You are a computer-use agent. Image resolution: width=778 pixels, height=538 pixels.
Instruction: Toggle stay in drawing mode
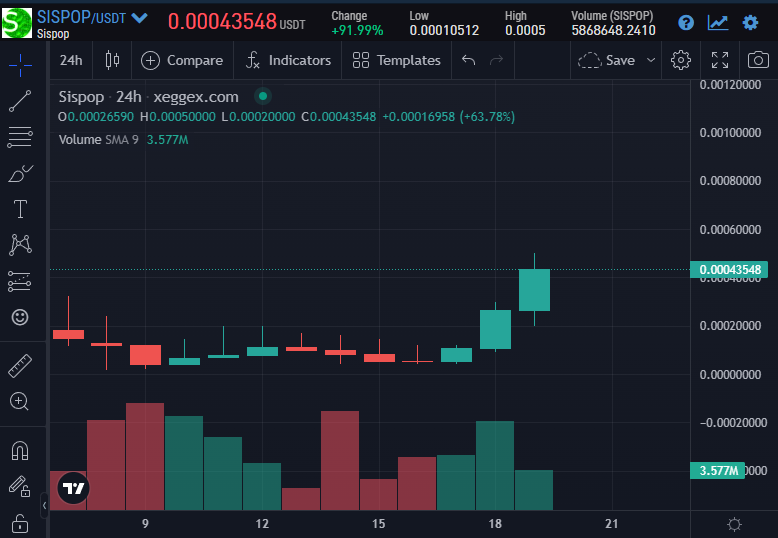point(20,486)
